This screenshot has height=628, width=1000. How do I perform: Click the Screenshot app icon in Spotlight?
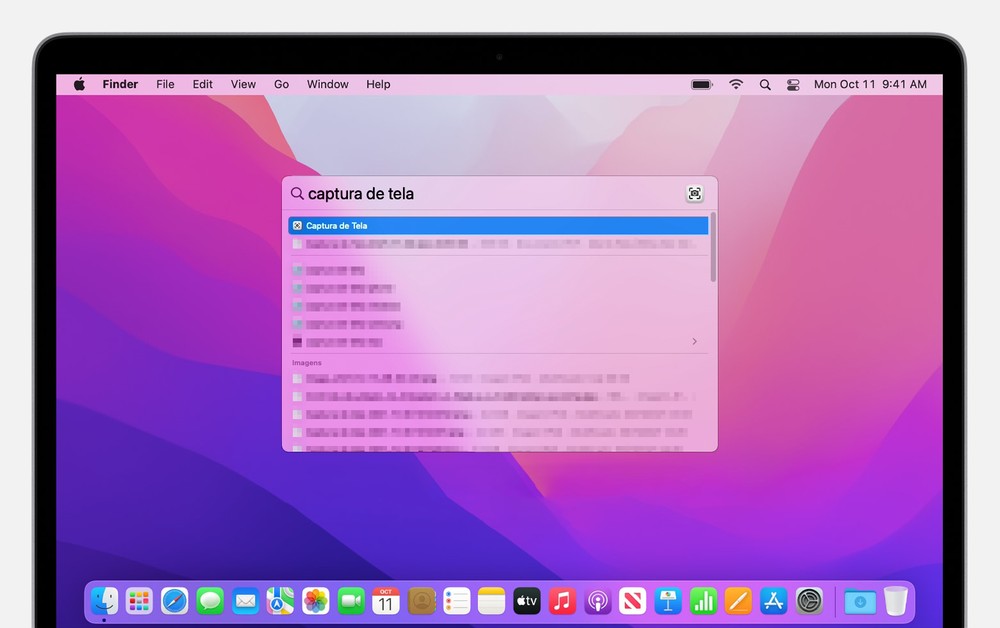click(x=695, y=194)
